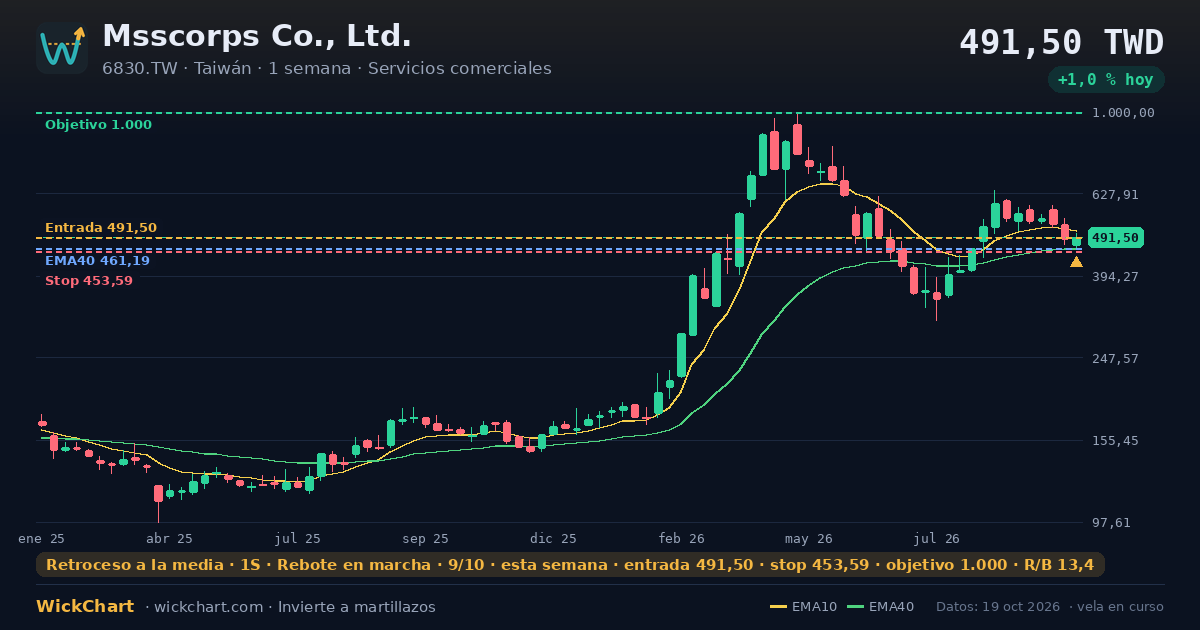Click the Stop 453,59 label
This screenshot has height=630, width=1200.
89,281
